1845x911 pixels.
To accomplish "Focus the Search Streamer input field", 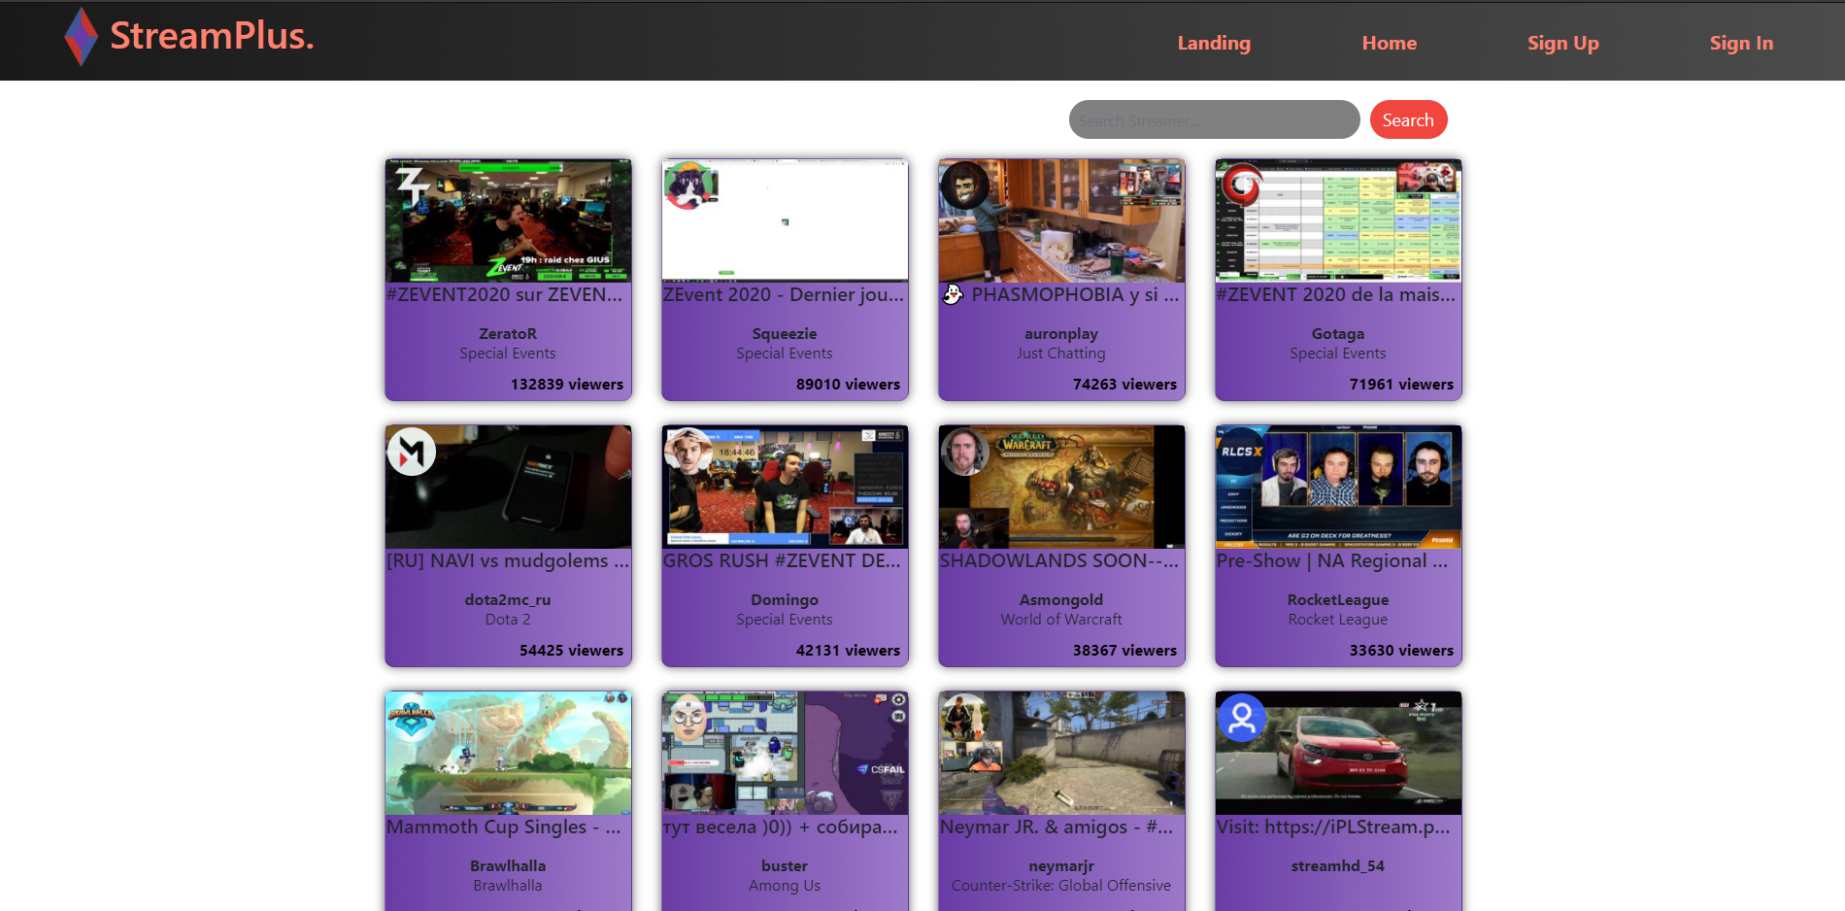I will [1214, 120].
